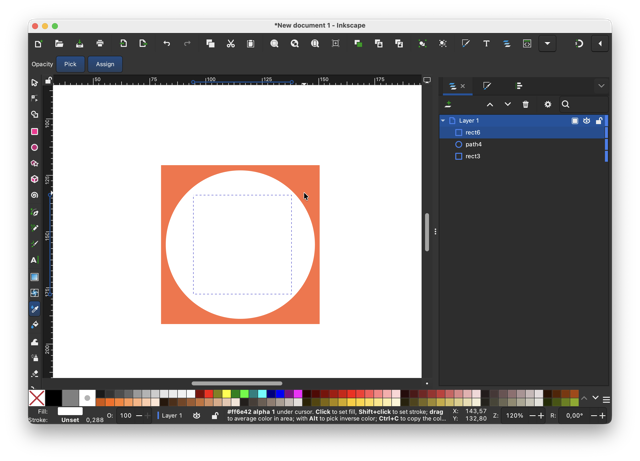Viewport: 640px width, 461px height.
Task: Paste from the clipboard icon
Action: click(251, 44)
